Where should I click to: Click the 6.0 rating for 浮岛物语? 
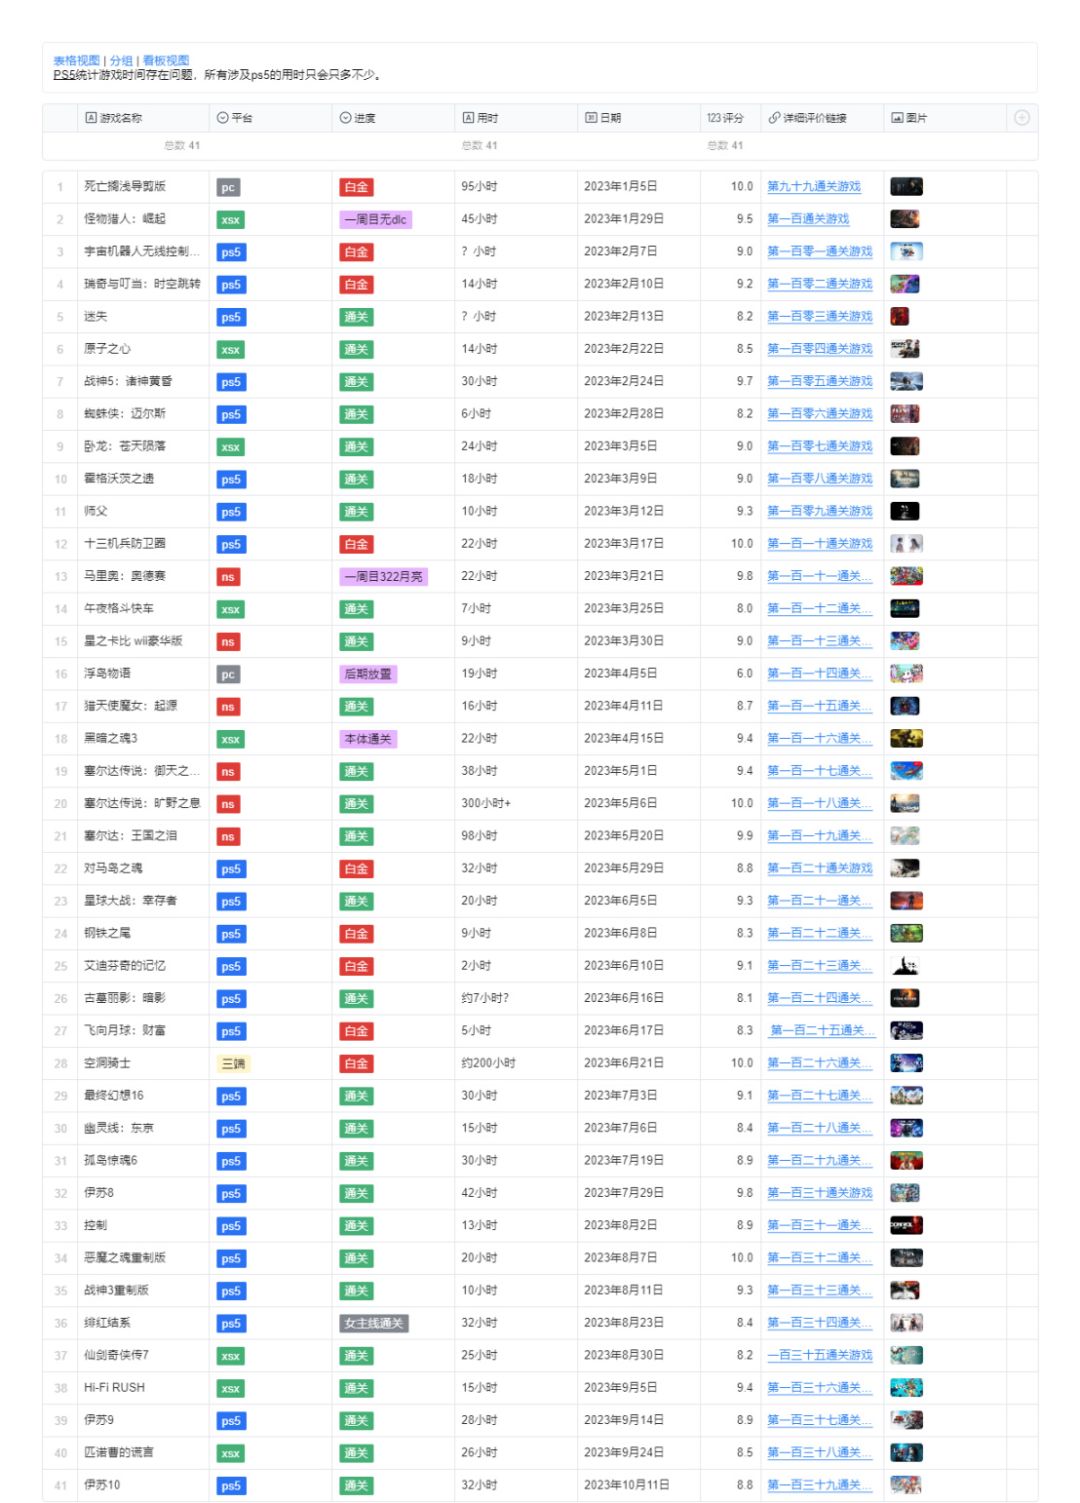coord(745,674)
